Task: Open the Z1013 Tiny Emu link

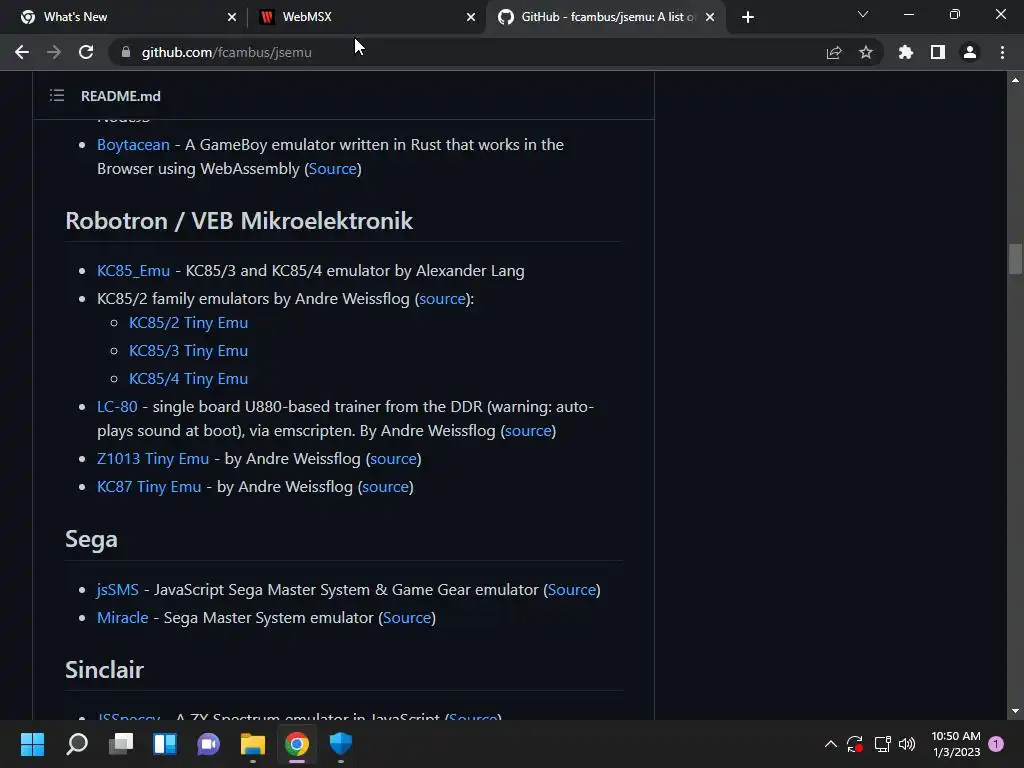Action: 153,458
